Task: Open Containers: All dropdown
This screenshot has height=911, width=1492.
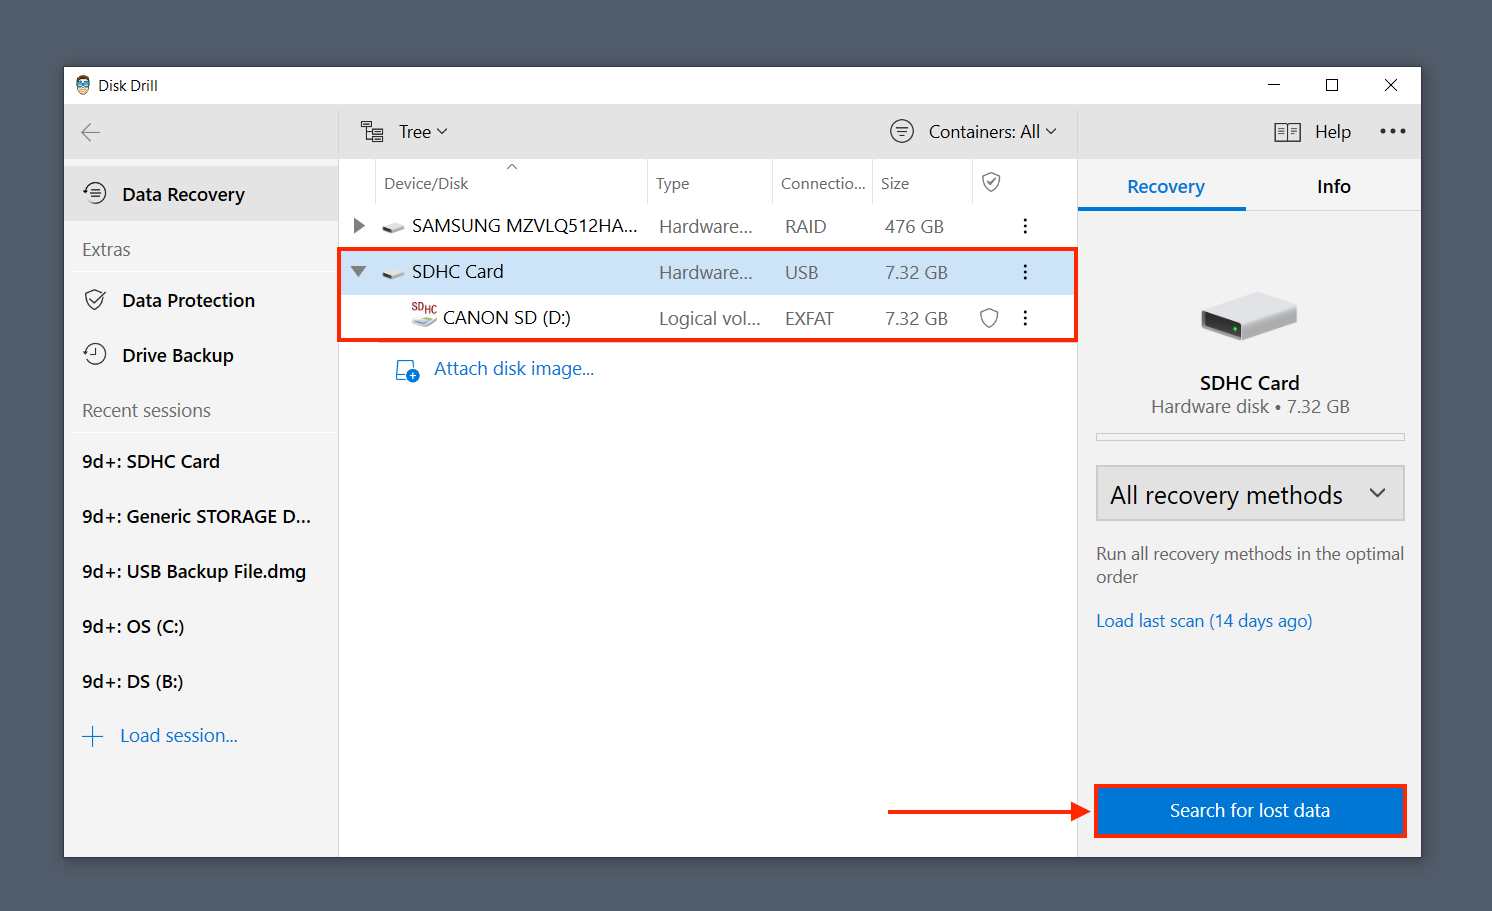Action: 992,132
